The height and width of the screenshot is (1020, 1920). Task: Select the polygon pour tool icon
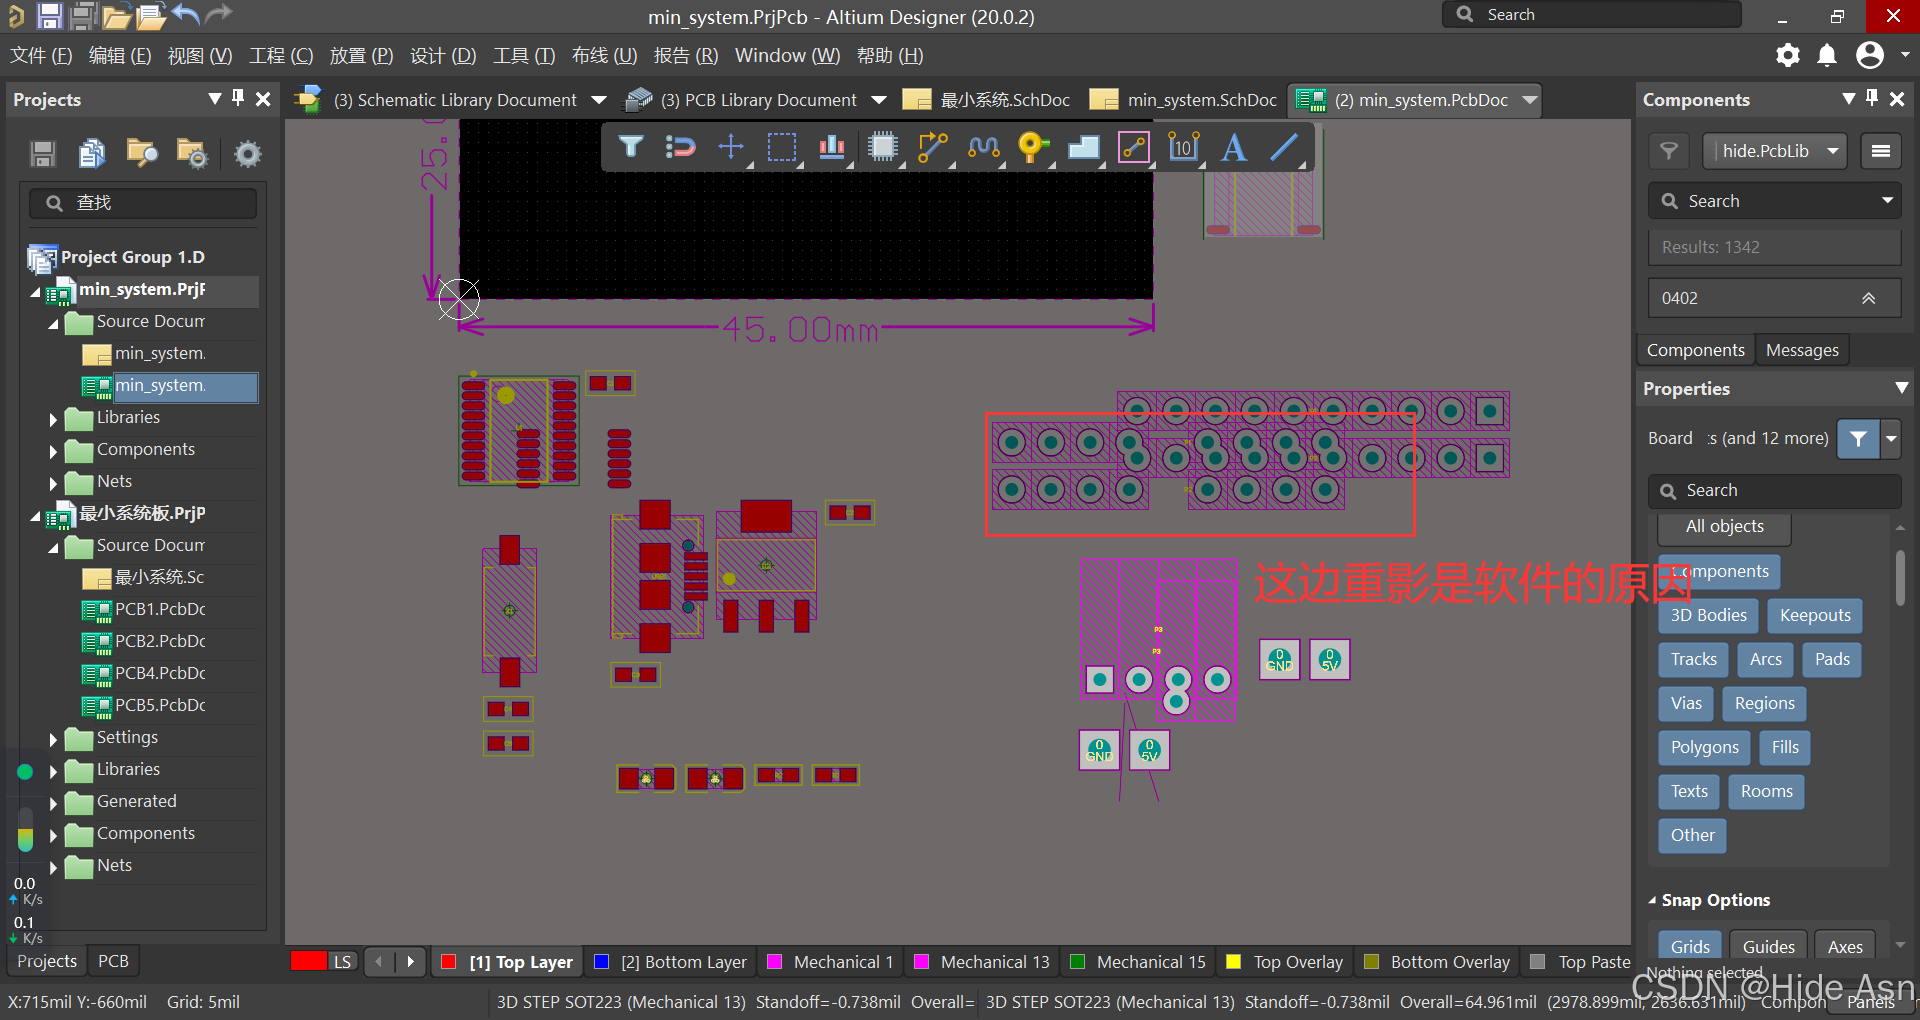(1084, 147)
